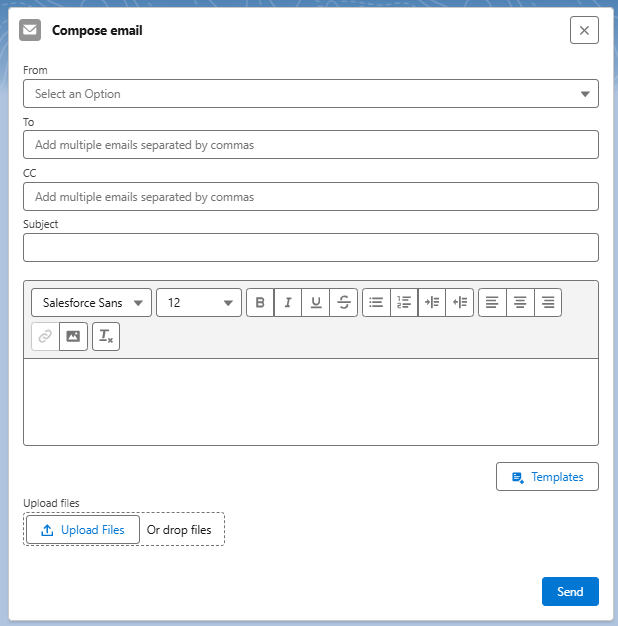The width and height of the screenshot is (618, 626).
Task: Open the Templates picker
Action: pos(547,477)
